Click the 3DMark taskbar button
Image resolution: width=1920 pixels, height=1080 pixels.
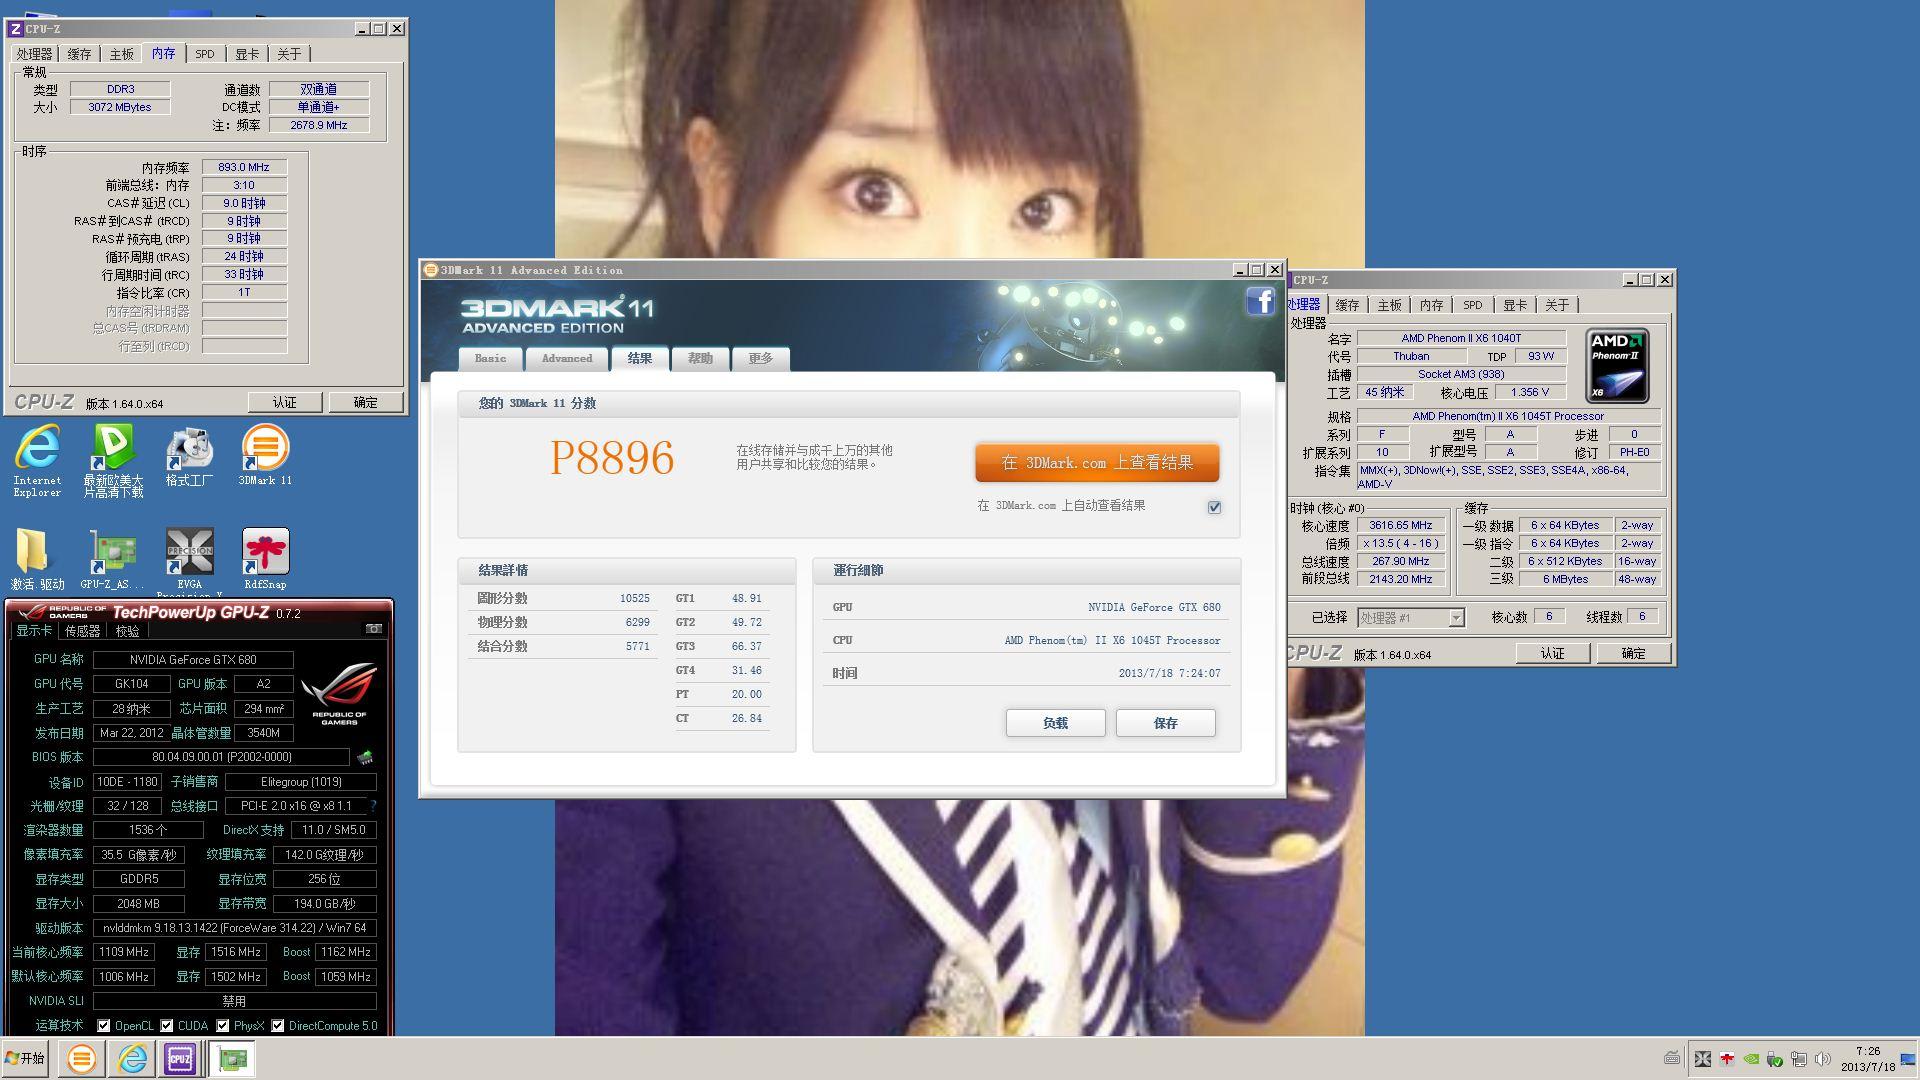(x=81, y=1059)
